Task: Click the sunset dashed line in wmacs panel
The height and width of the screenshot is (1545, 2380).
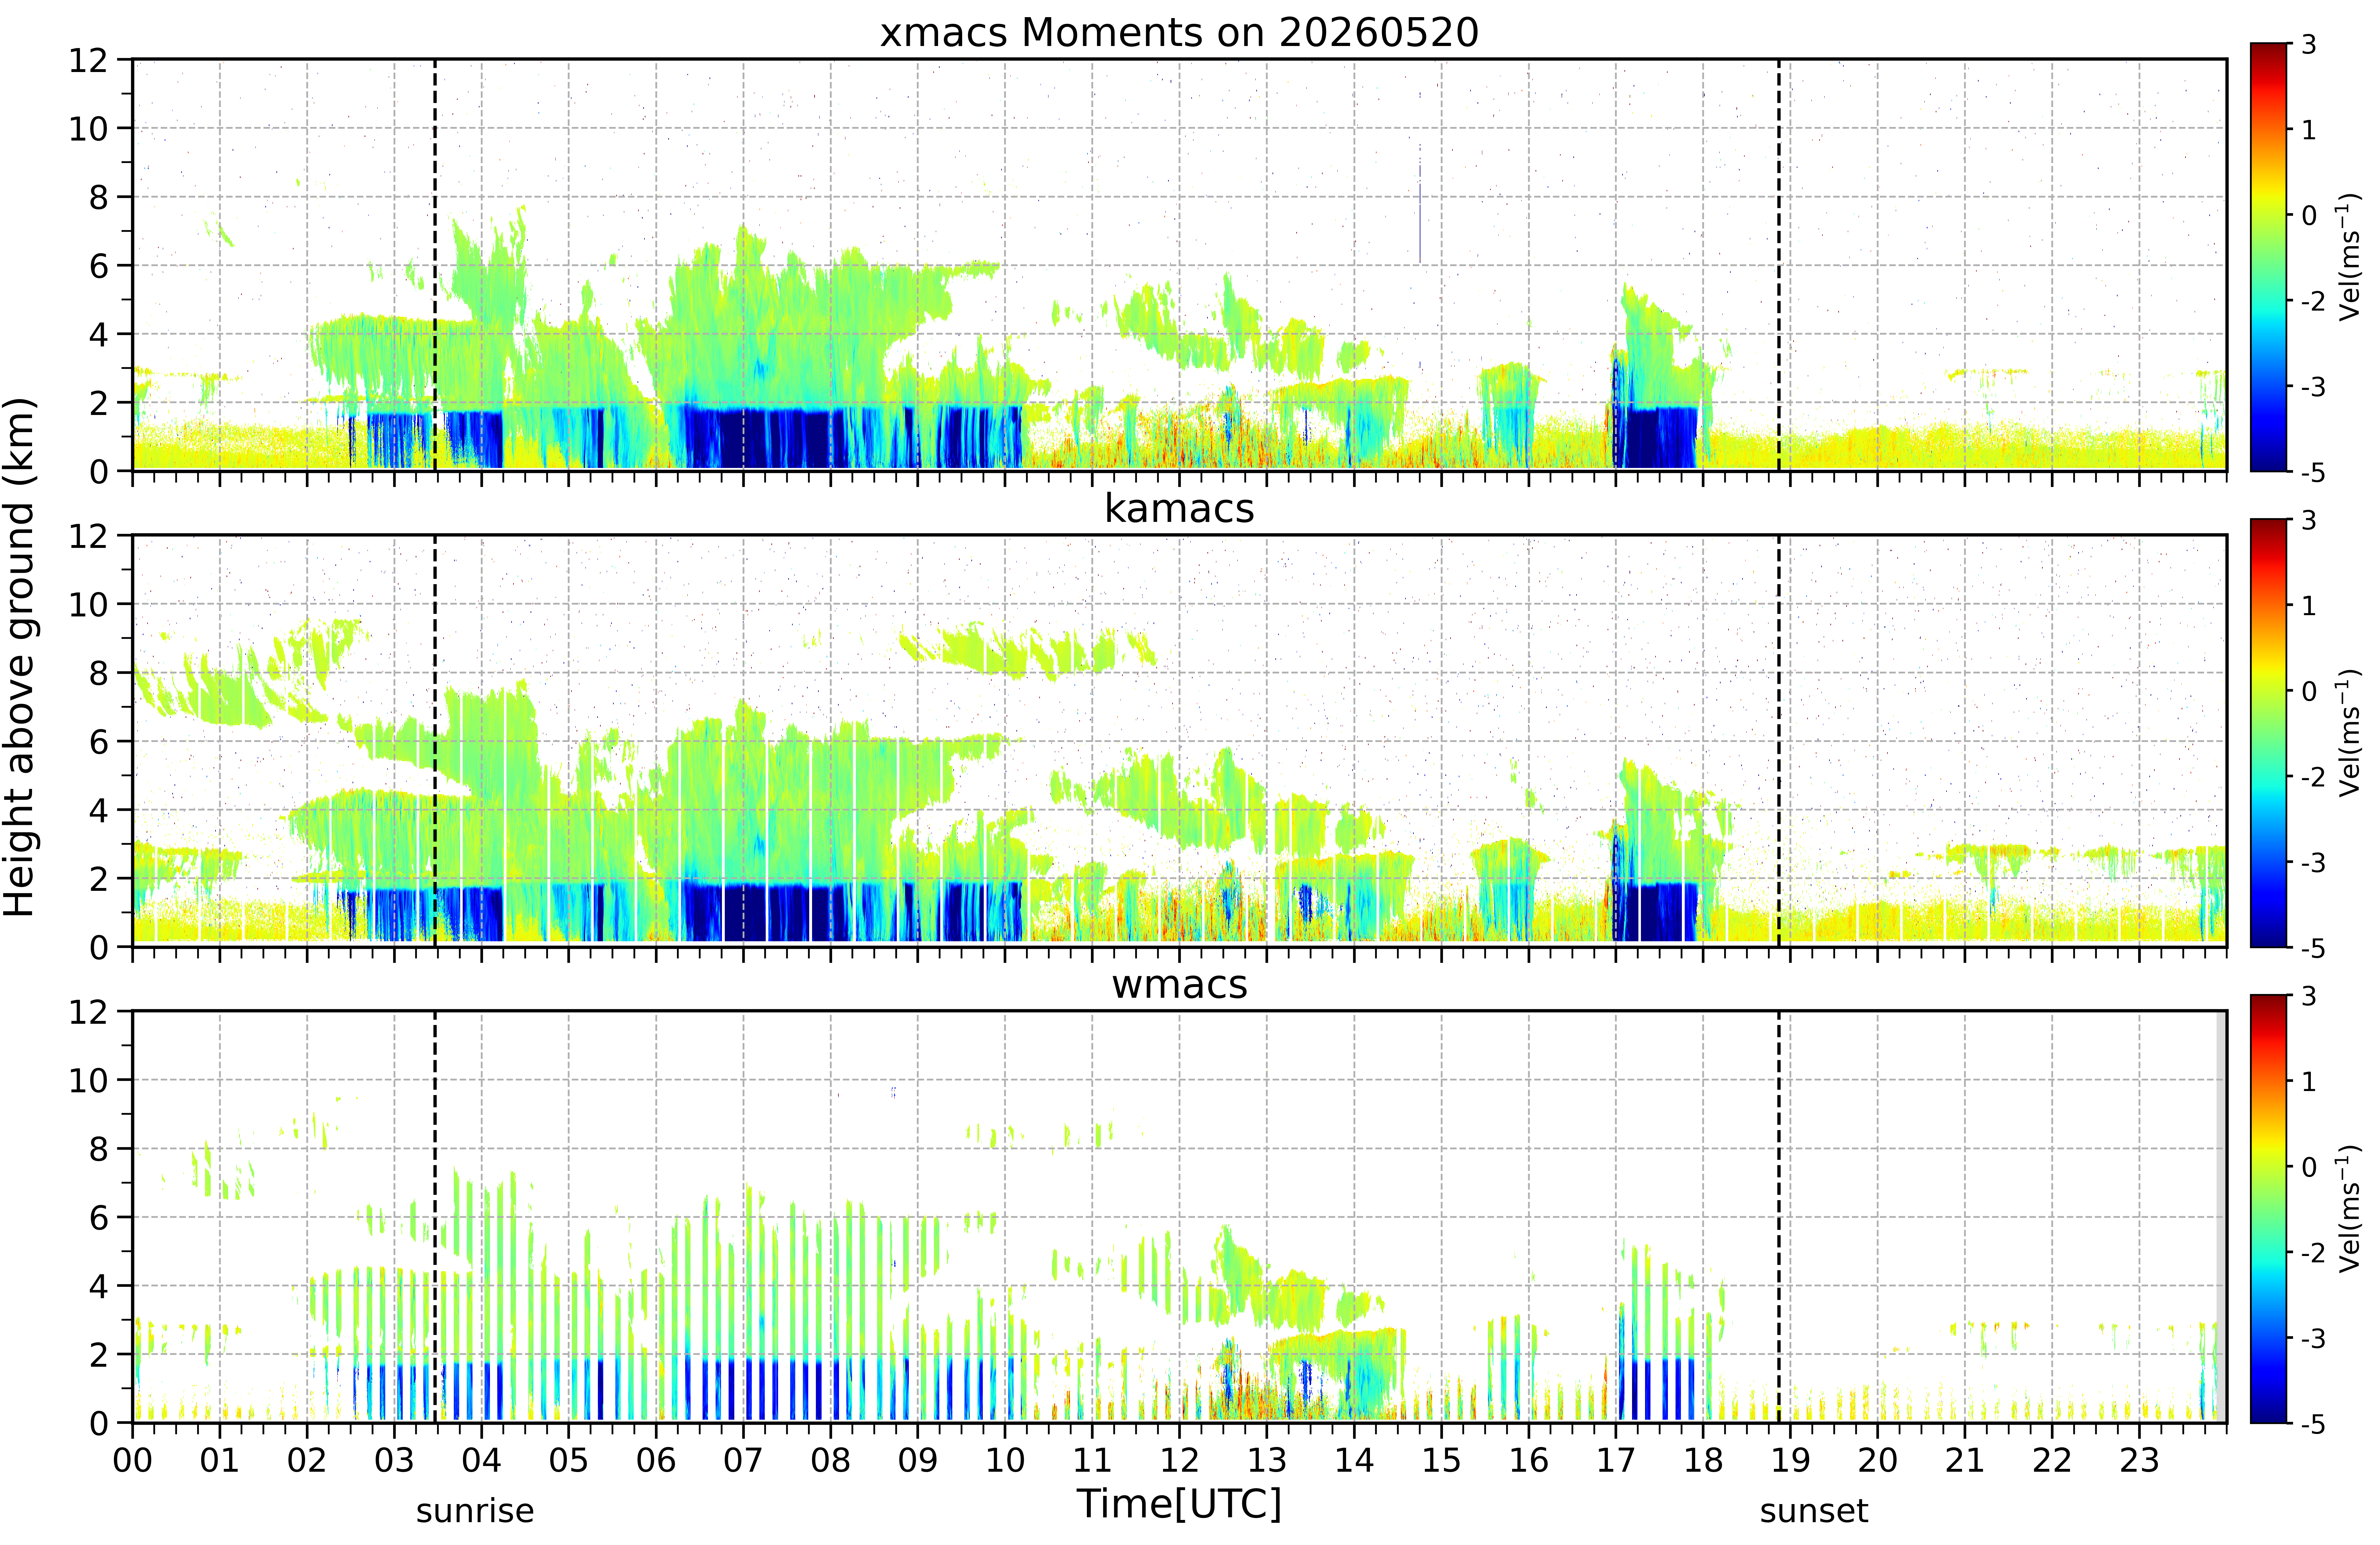Action: [x=1779, y=1217]
